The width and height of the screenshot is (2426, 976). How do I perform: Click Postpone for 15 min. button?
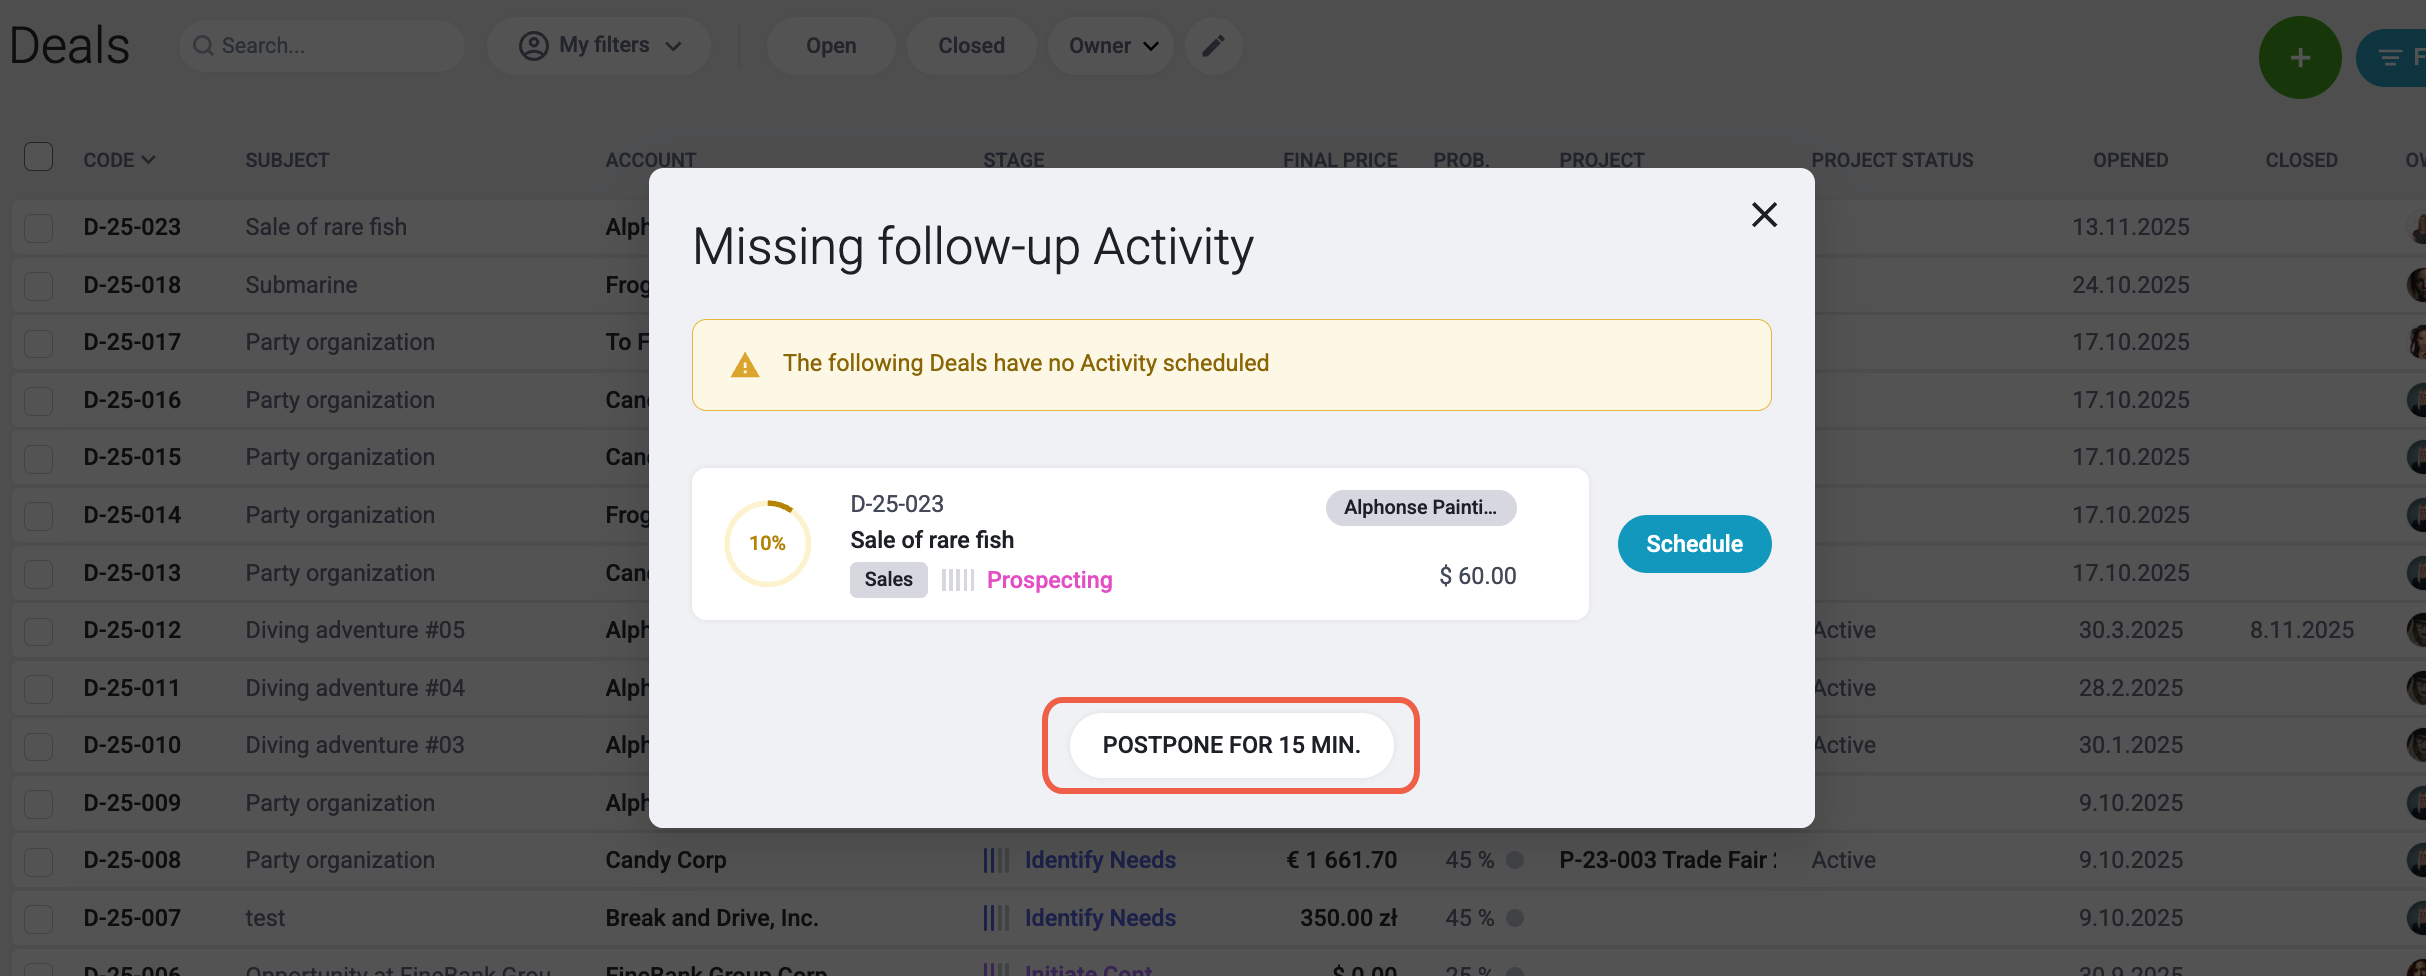[1231, 745]
